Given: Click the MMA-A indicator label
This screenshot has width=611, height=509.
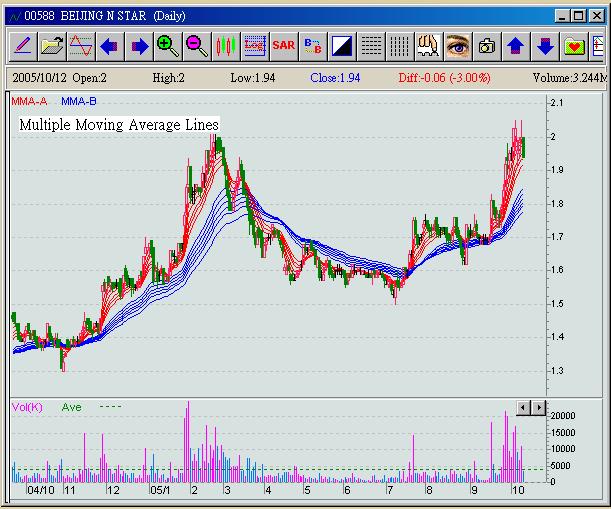Looking at the screenshot, I should tap(28, 102).
